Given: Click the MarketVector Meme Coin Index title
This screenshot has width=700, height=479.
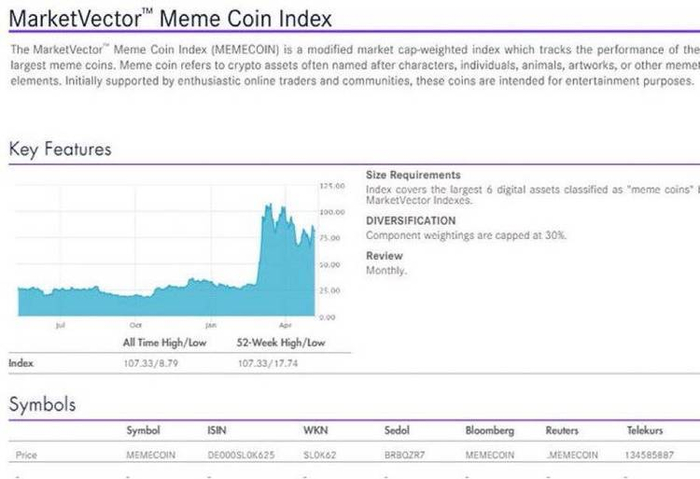Looking at the screenshot, I should point(170,18).
